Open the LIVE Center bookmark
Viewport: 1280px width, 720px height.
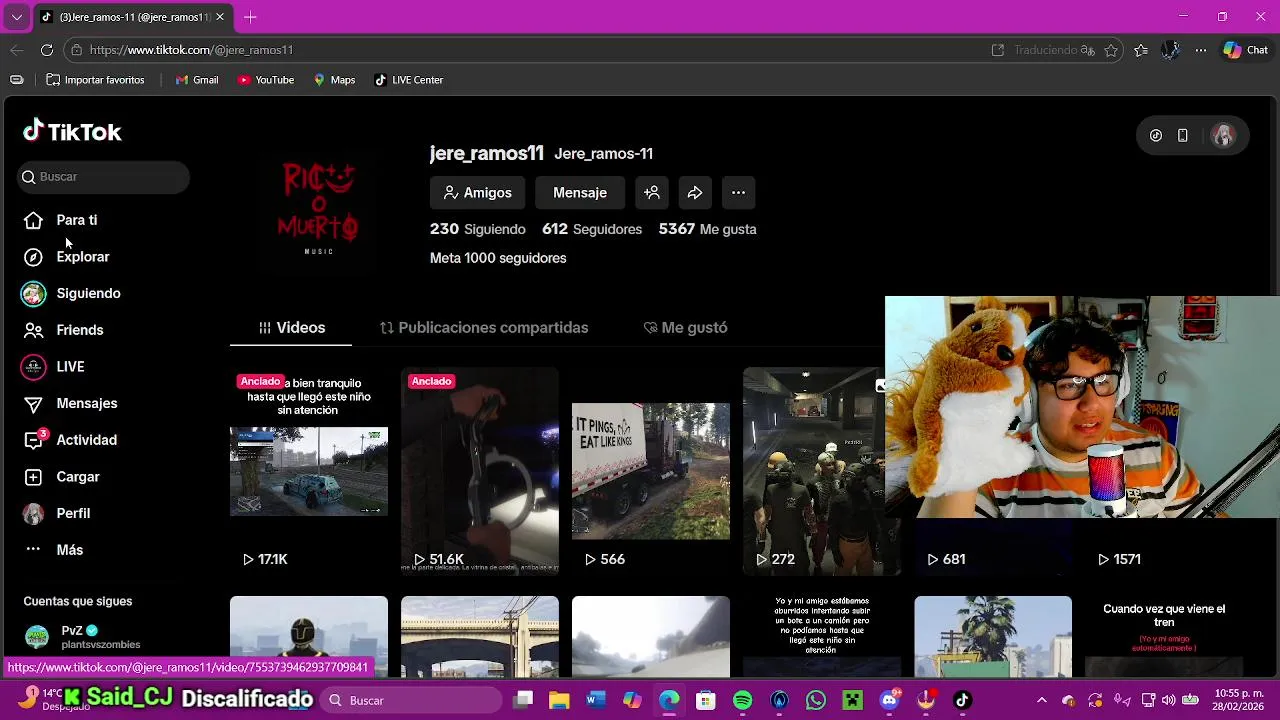point(408,80)
